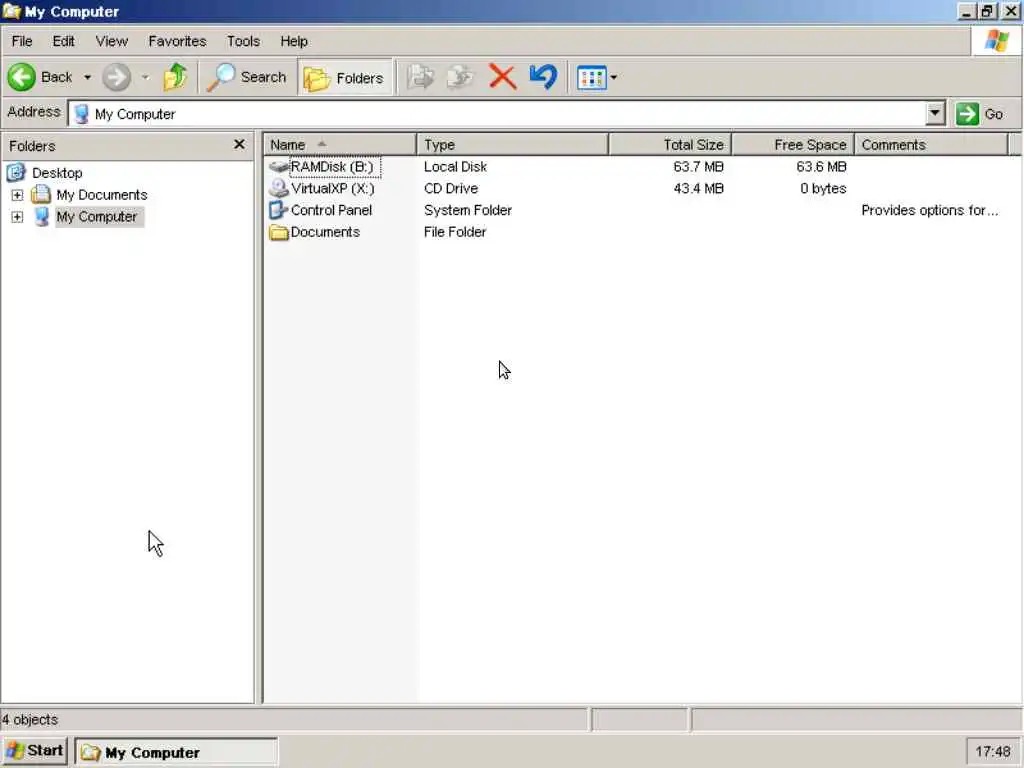This screenshot has width=1024, height=768.
Task: Expand the My Computer tree node
Action: tap(17, 217)
